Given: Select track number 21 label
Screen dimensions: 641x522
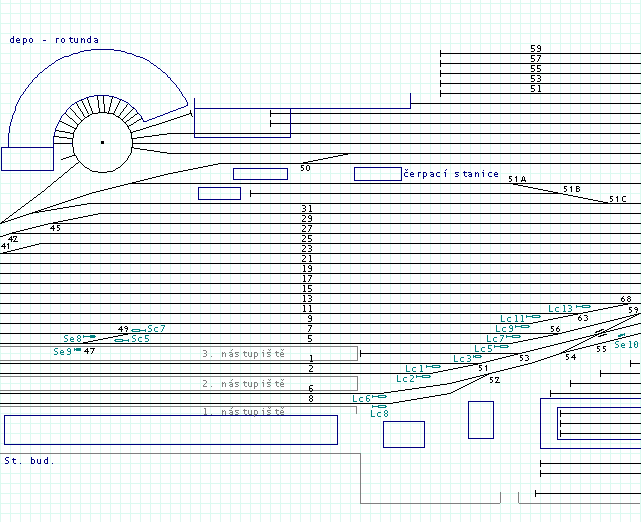Looking at the screenshot, I should 307,258.
